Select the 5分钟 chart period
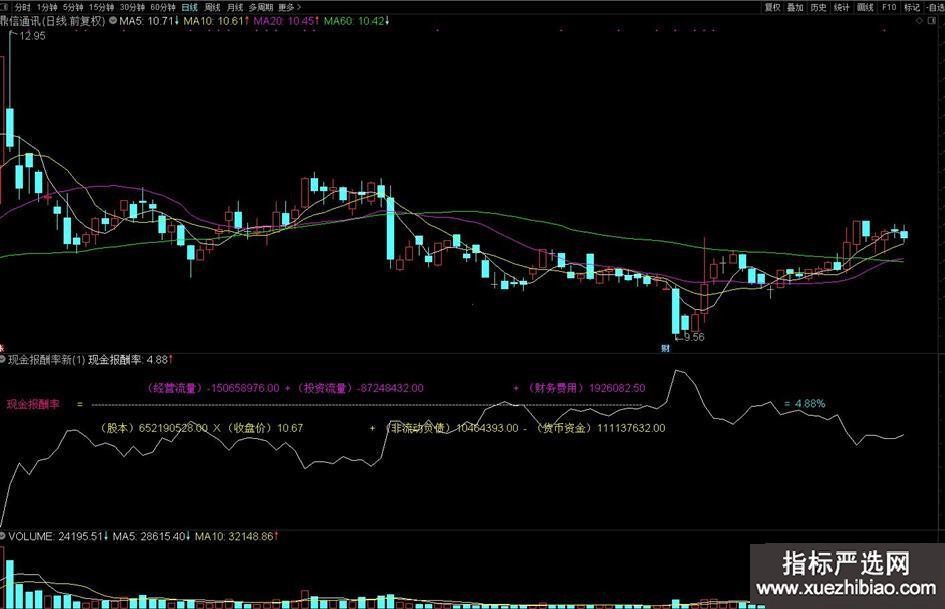This screenshot has height=609, width=945. [x=73, y=7]
